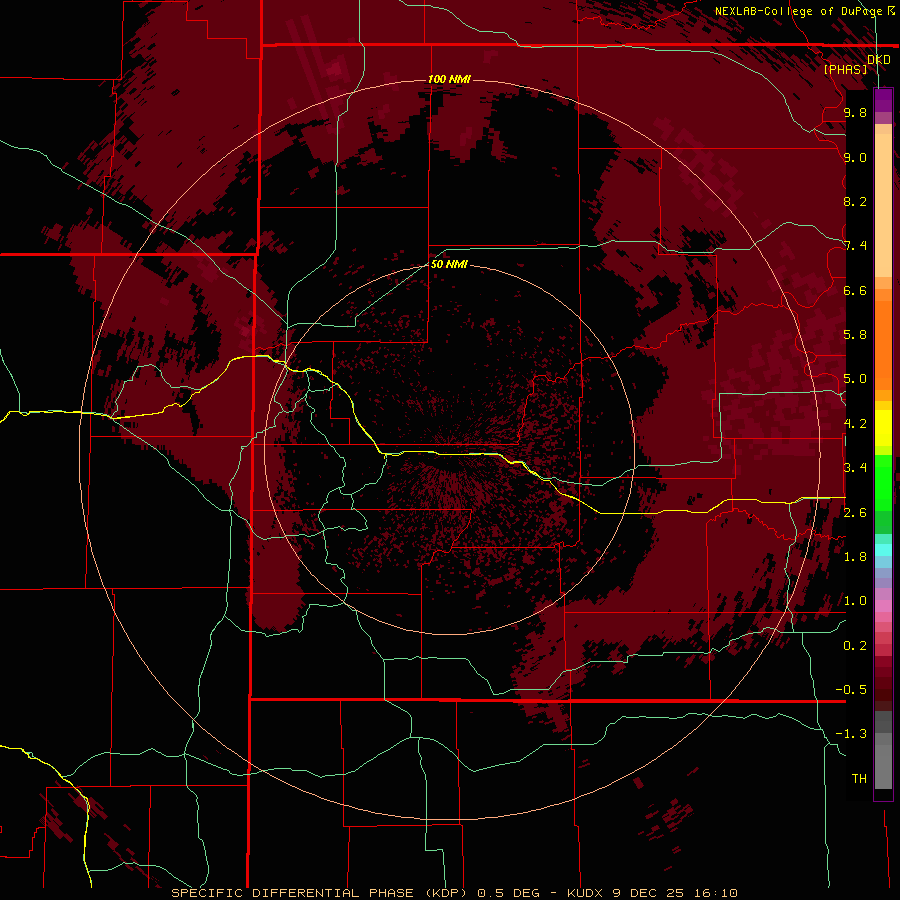Screen dimensions: 900x900
Task: Click the NEXLAB-College of DuPage credit text
Action: click(798, 11)
